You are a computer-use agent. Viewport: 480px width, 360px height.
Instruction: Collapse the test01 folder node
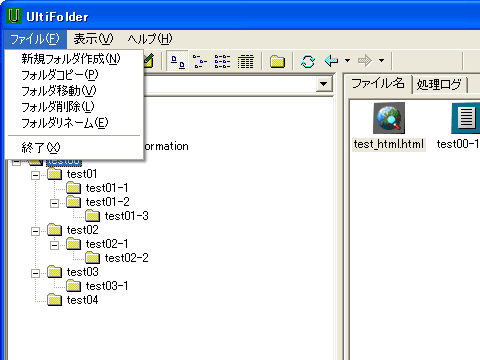35,175
